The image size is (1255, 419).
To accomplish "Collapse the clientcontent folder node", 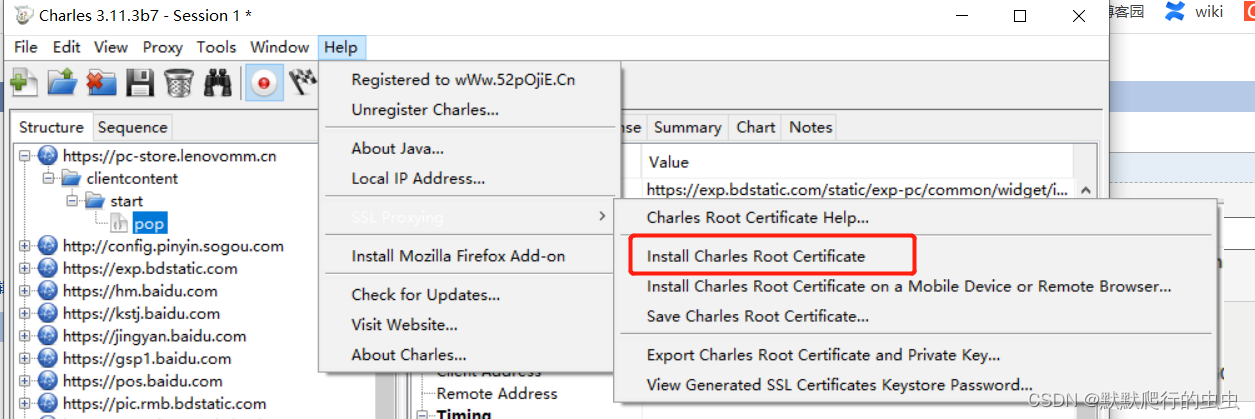I will tap(47, 178).
